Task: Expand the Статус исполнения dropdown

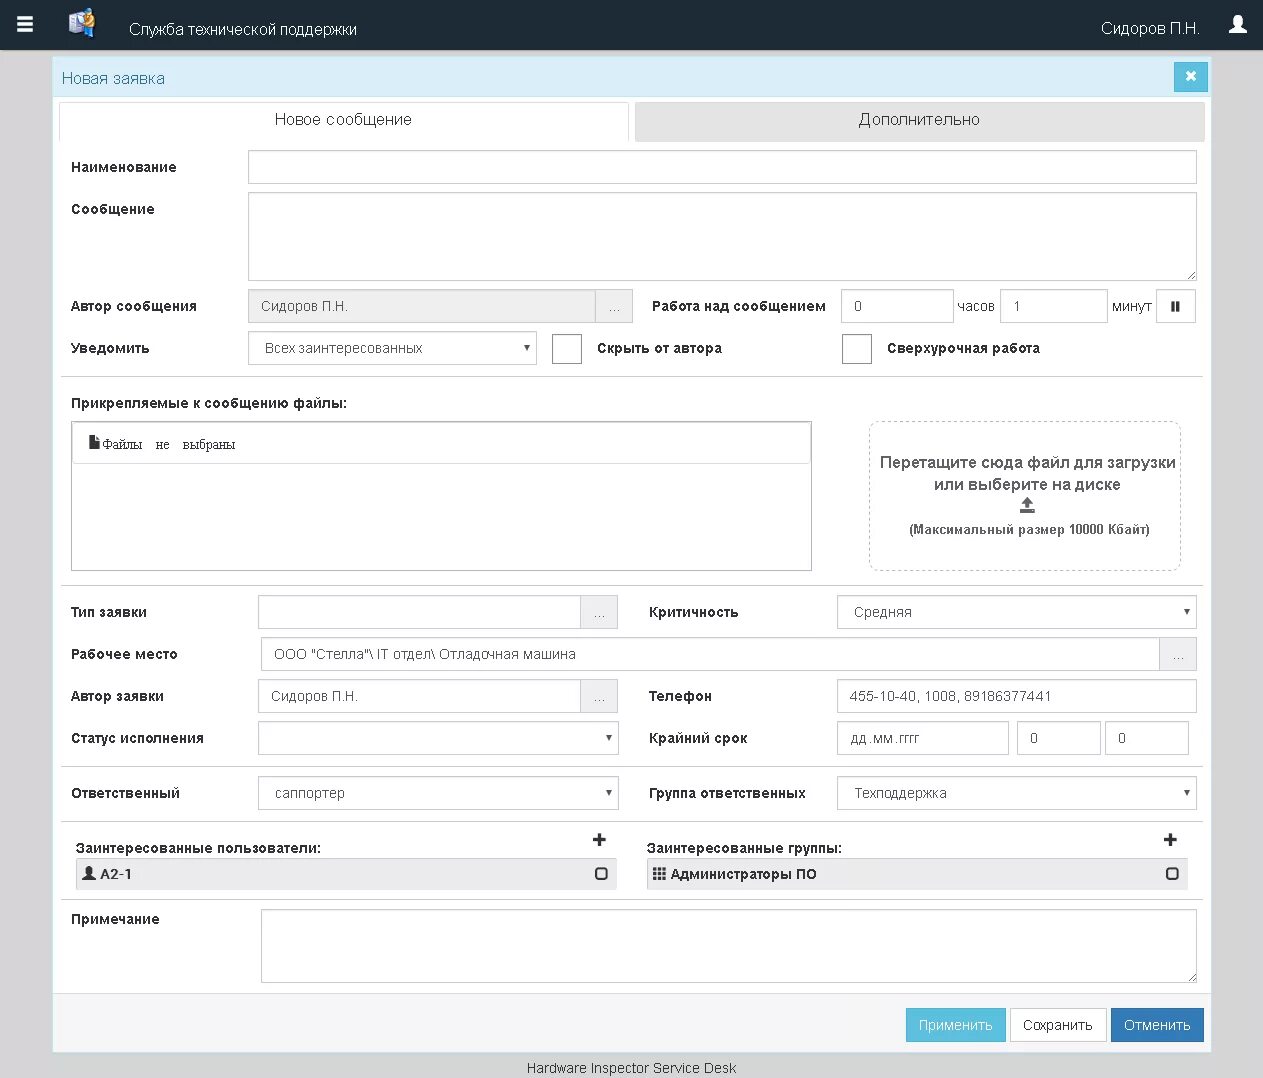Action: point(438,738)
